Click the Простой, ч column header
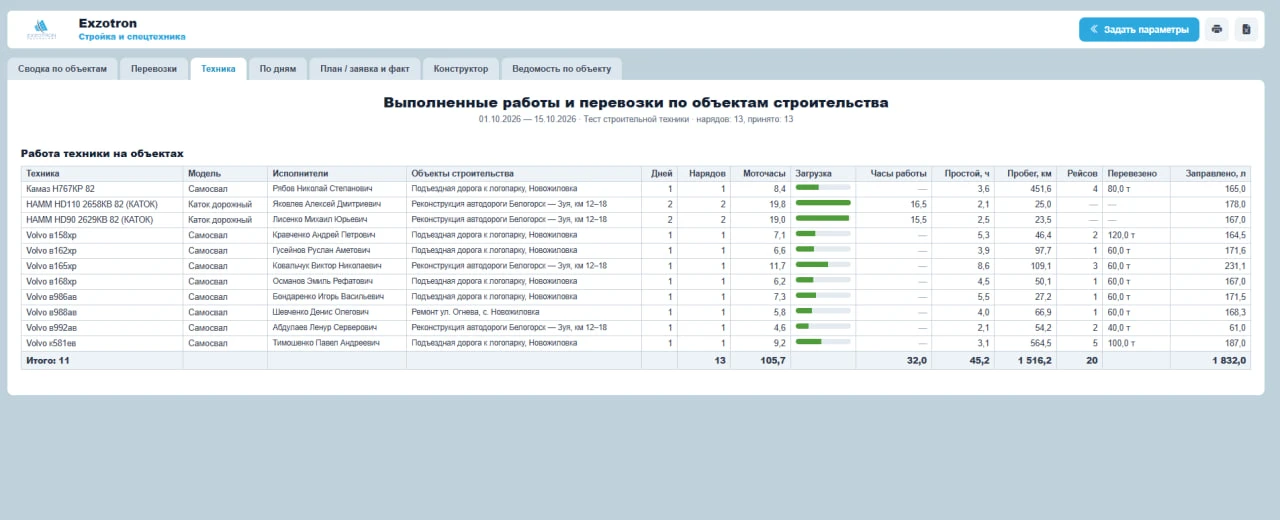1280x520 pixels. click(x=963, y=173)
